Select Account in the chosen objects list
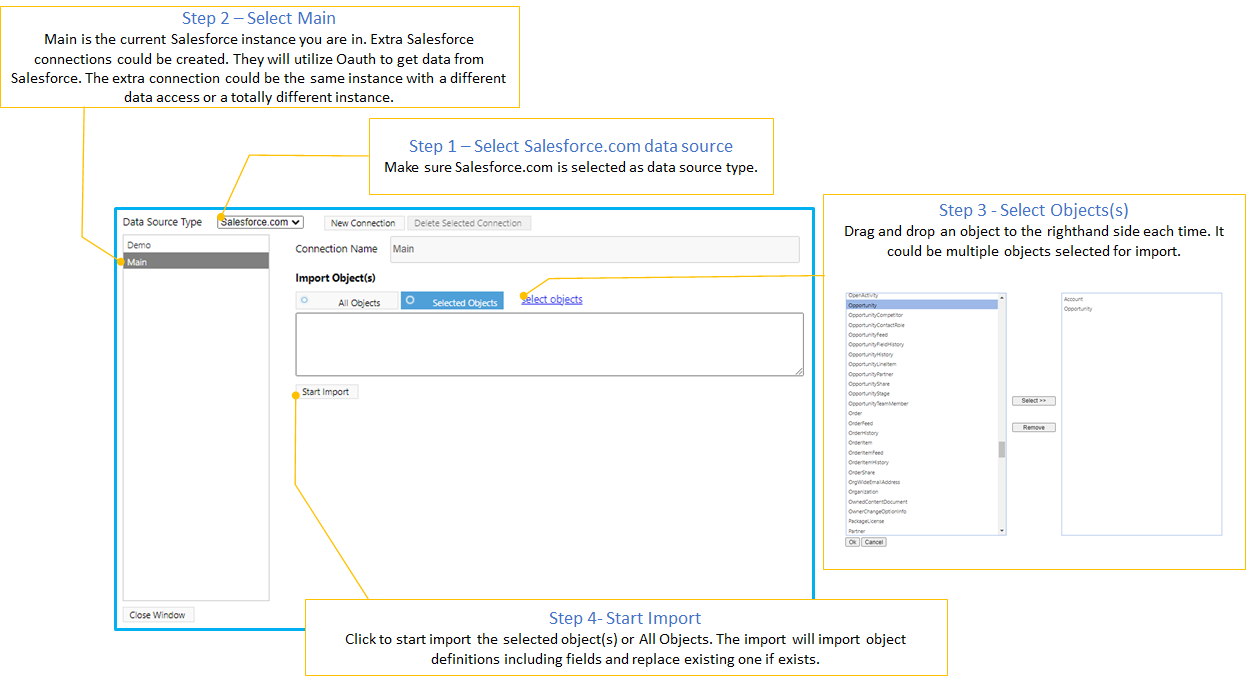 1074,299
